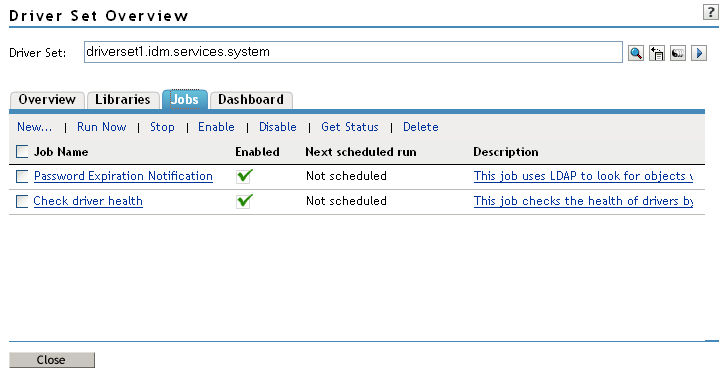Screen dimensions: 725x377
Task: Click Run Now in the jobs toolbar
Action: click(x=102, y=127)
